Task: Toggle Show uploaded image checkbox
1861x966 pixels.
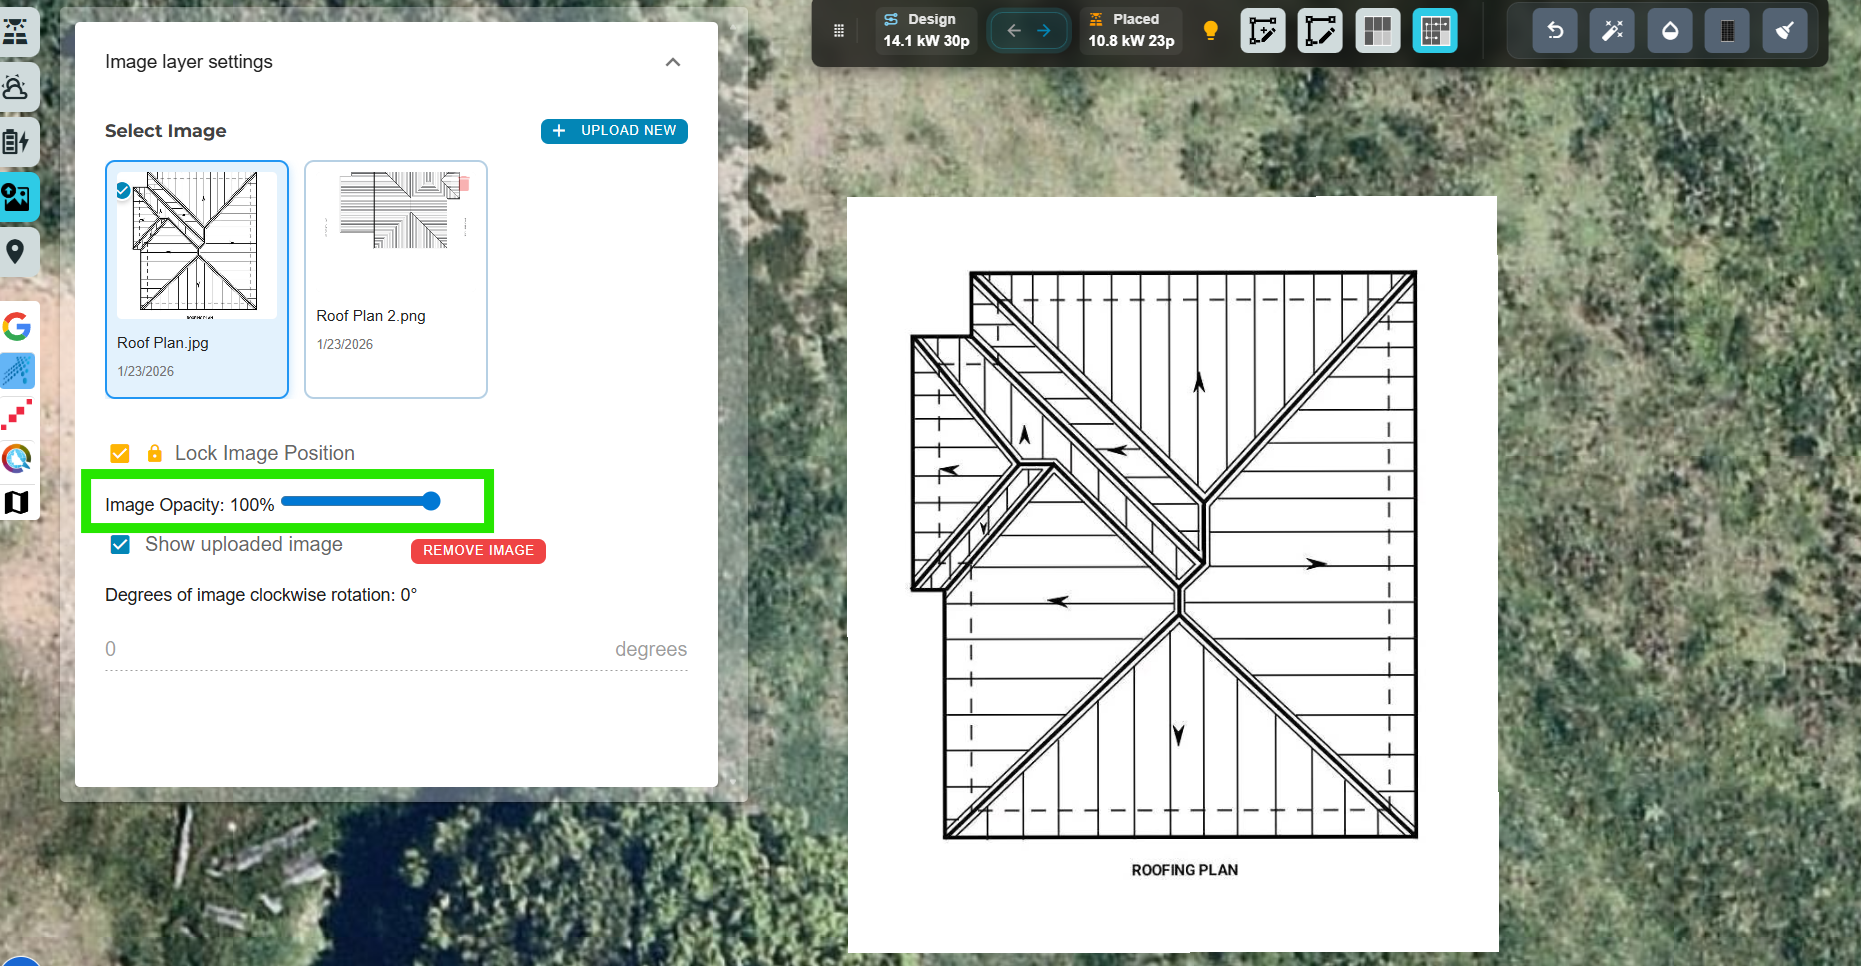Action: pyautogui.click(x=120, y=545)
